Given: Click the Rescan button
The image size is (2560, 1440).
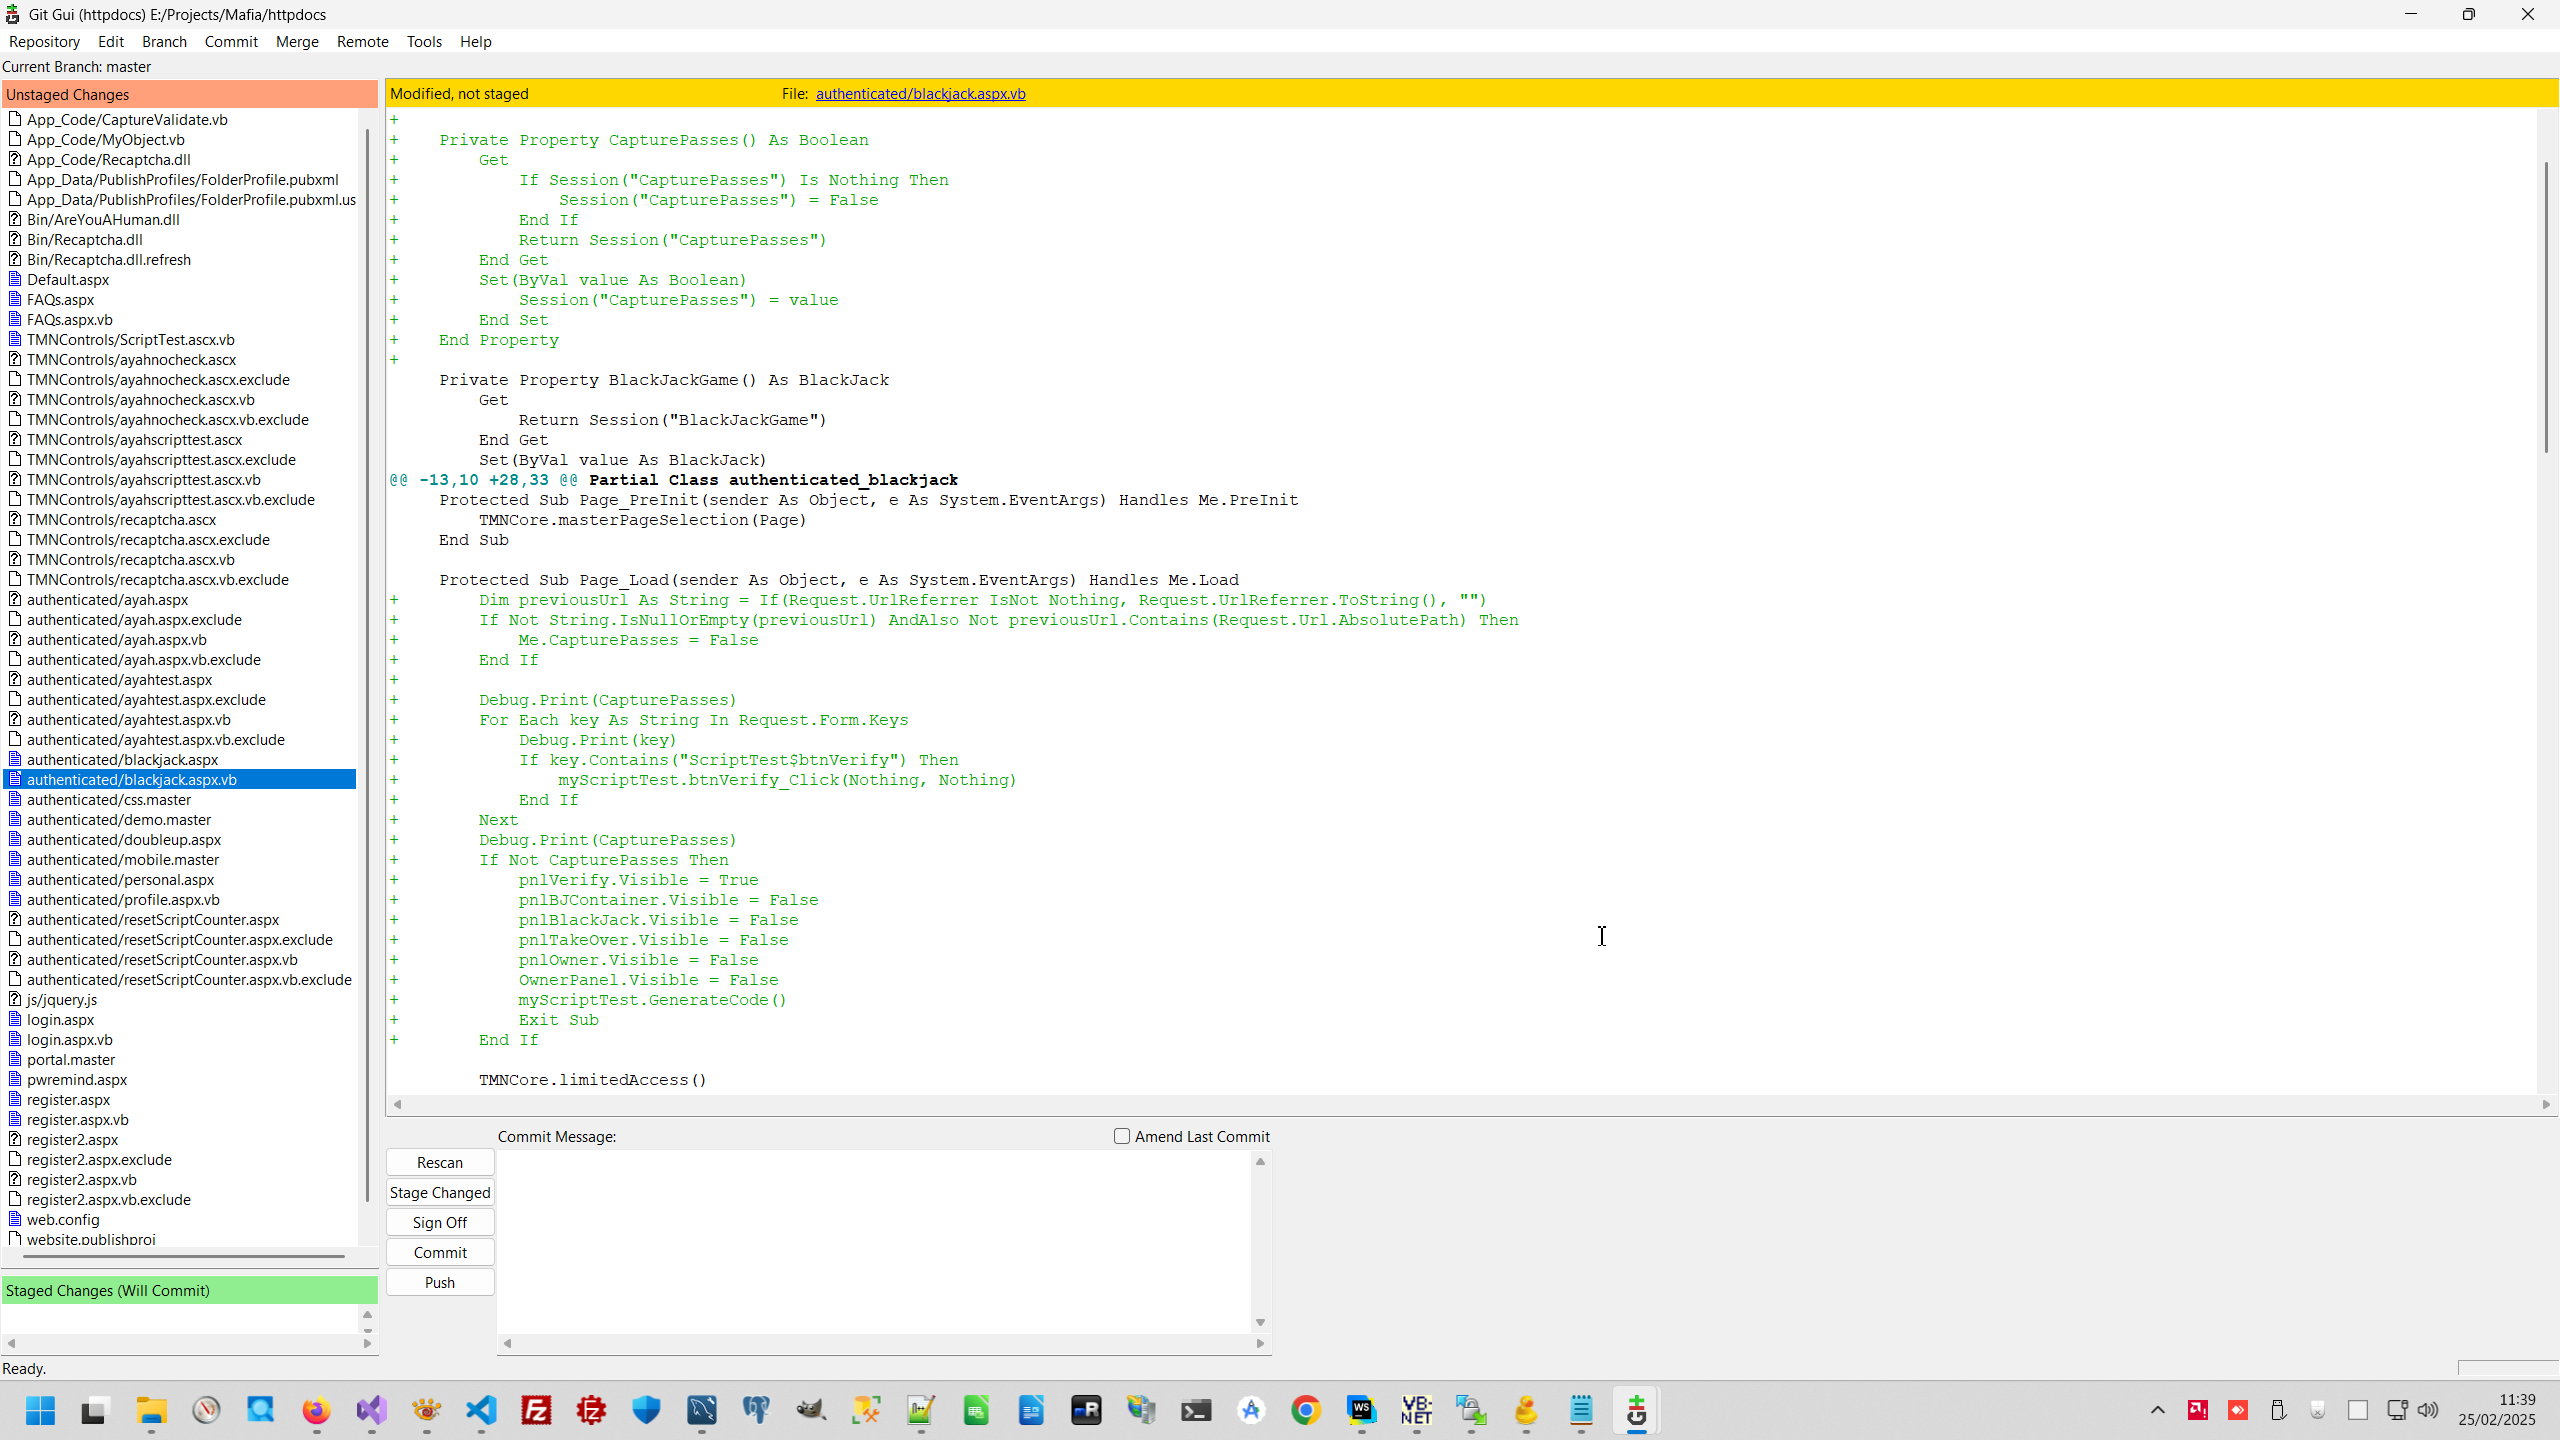Looking at the screenshot, I should pyautogui.click(x=440, y=1162).
